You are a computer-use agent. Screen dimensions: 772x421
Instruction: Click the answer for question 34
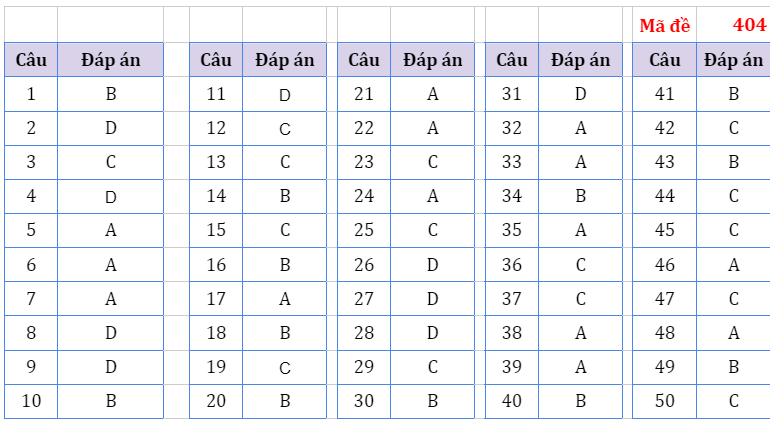coord(581,197)
